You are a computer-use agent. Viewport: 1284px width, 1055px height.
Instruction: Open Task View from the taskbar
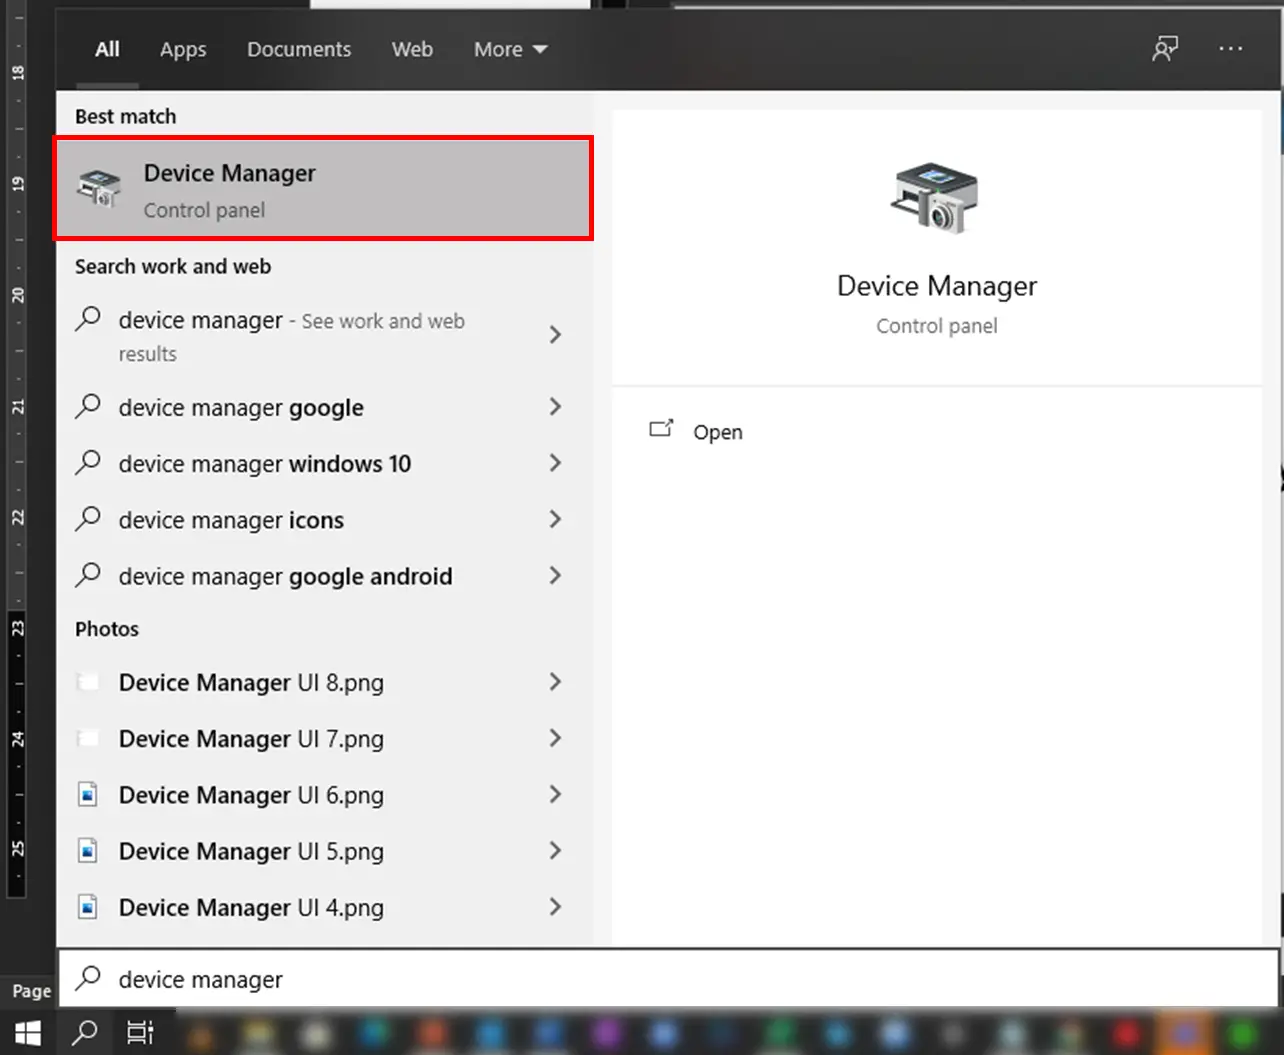[140, 1032]
